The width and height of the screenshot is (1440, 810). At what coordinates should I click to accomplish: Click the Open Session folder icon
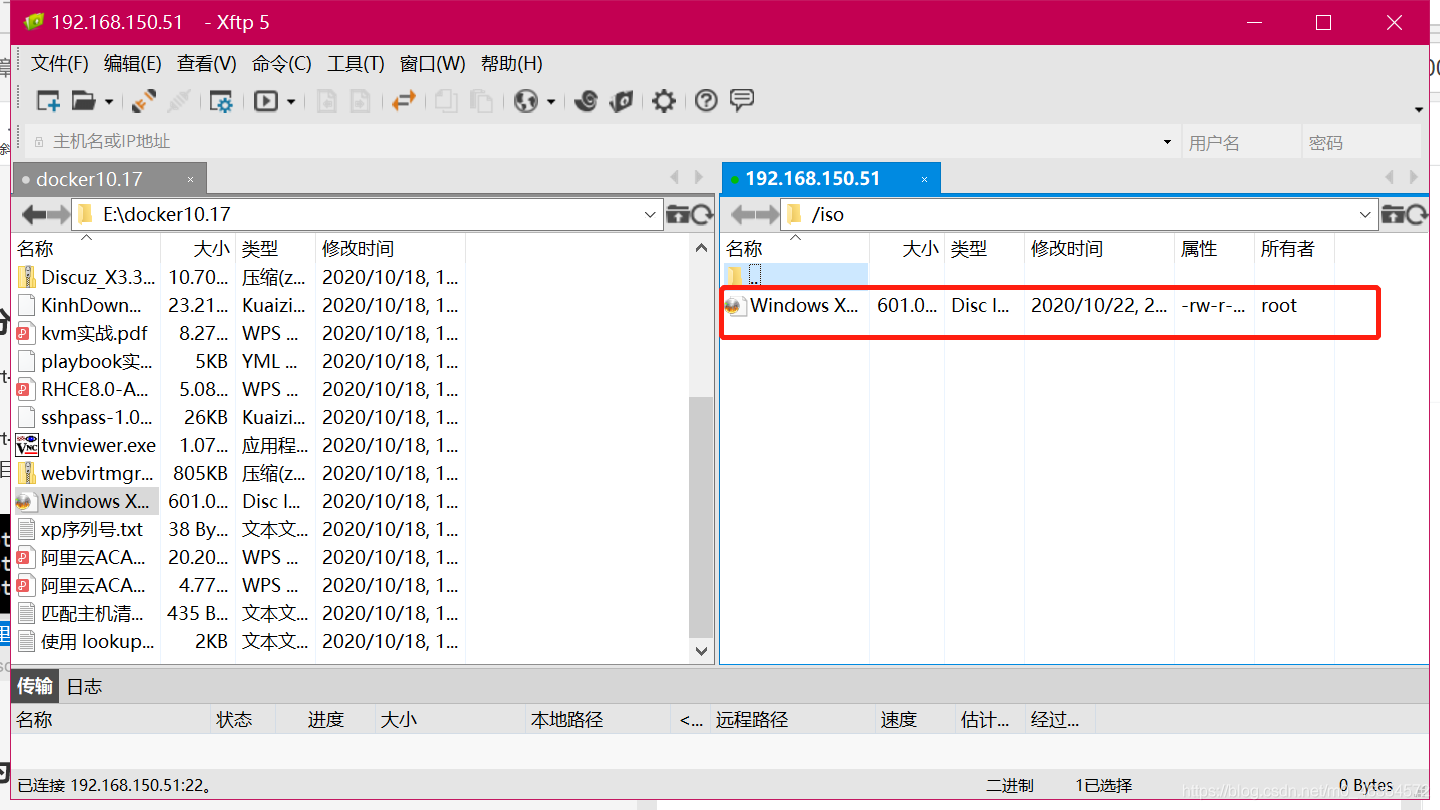(x=83, y=101)
